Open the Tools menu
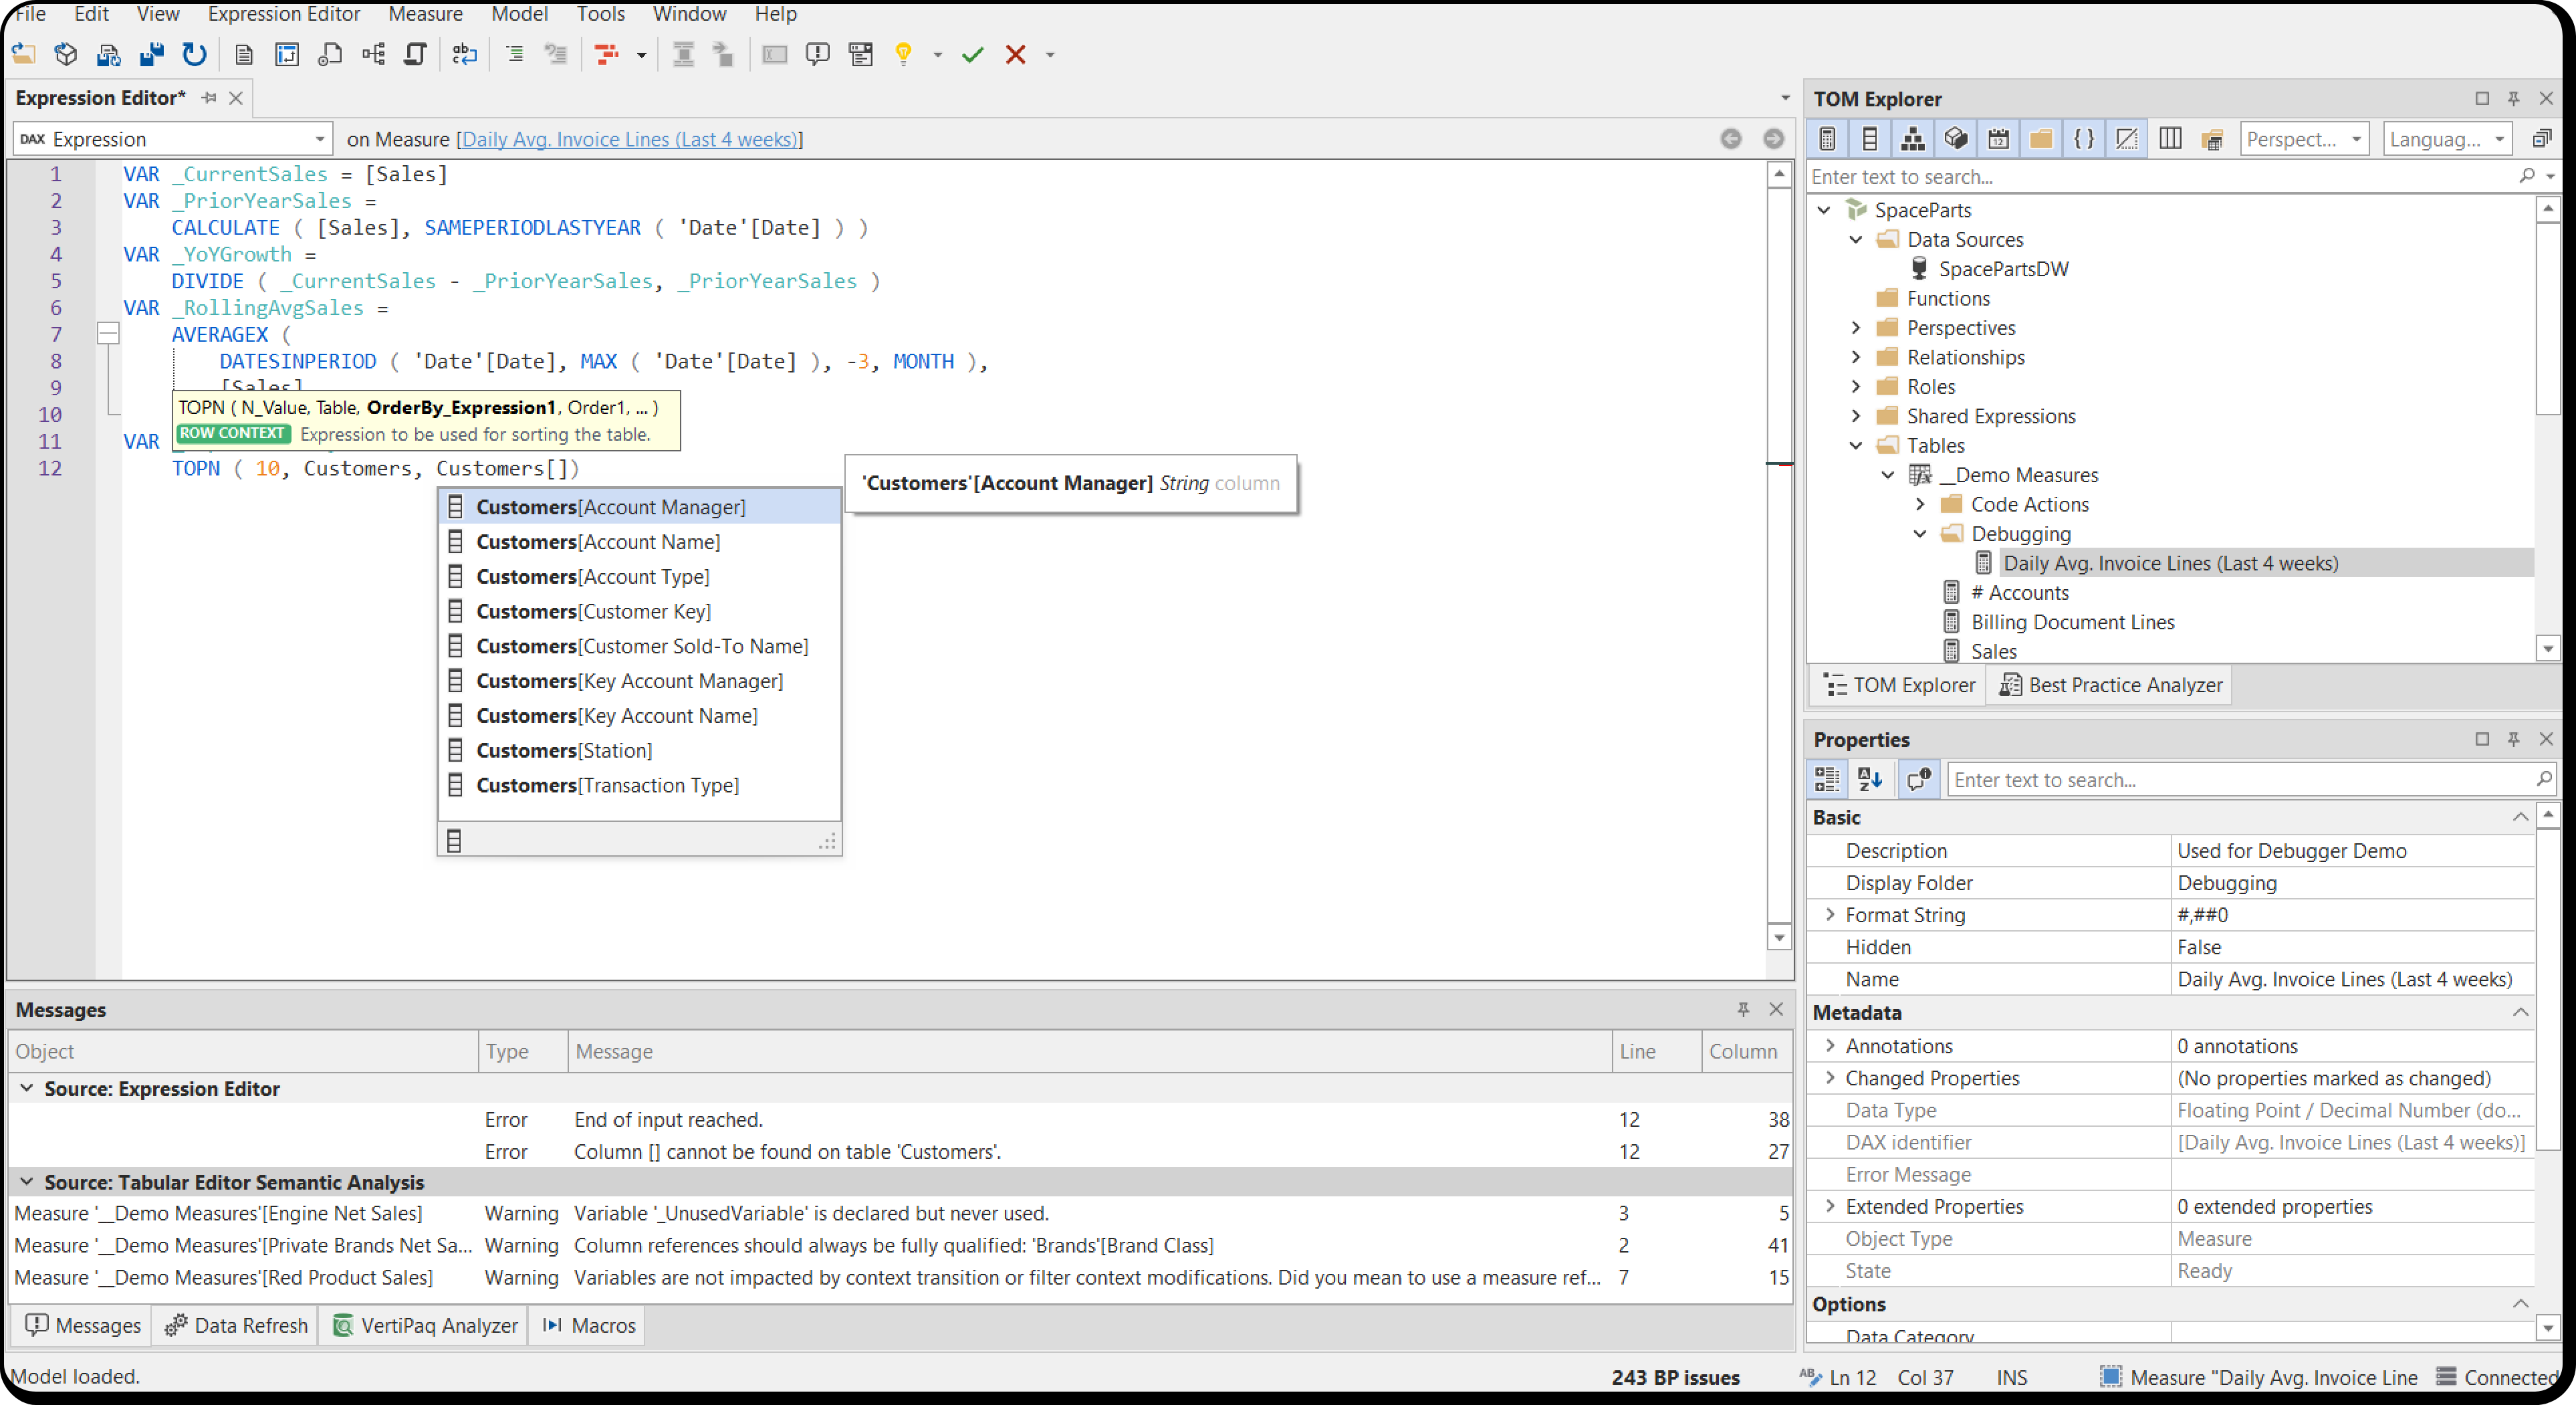2576x1405 pixels. [x=600, y=14]
